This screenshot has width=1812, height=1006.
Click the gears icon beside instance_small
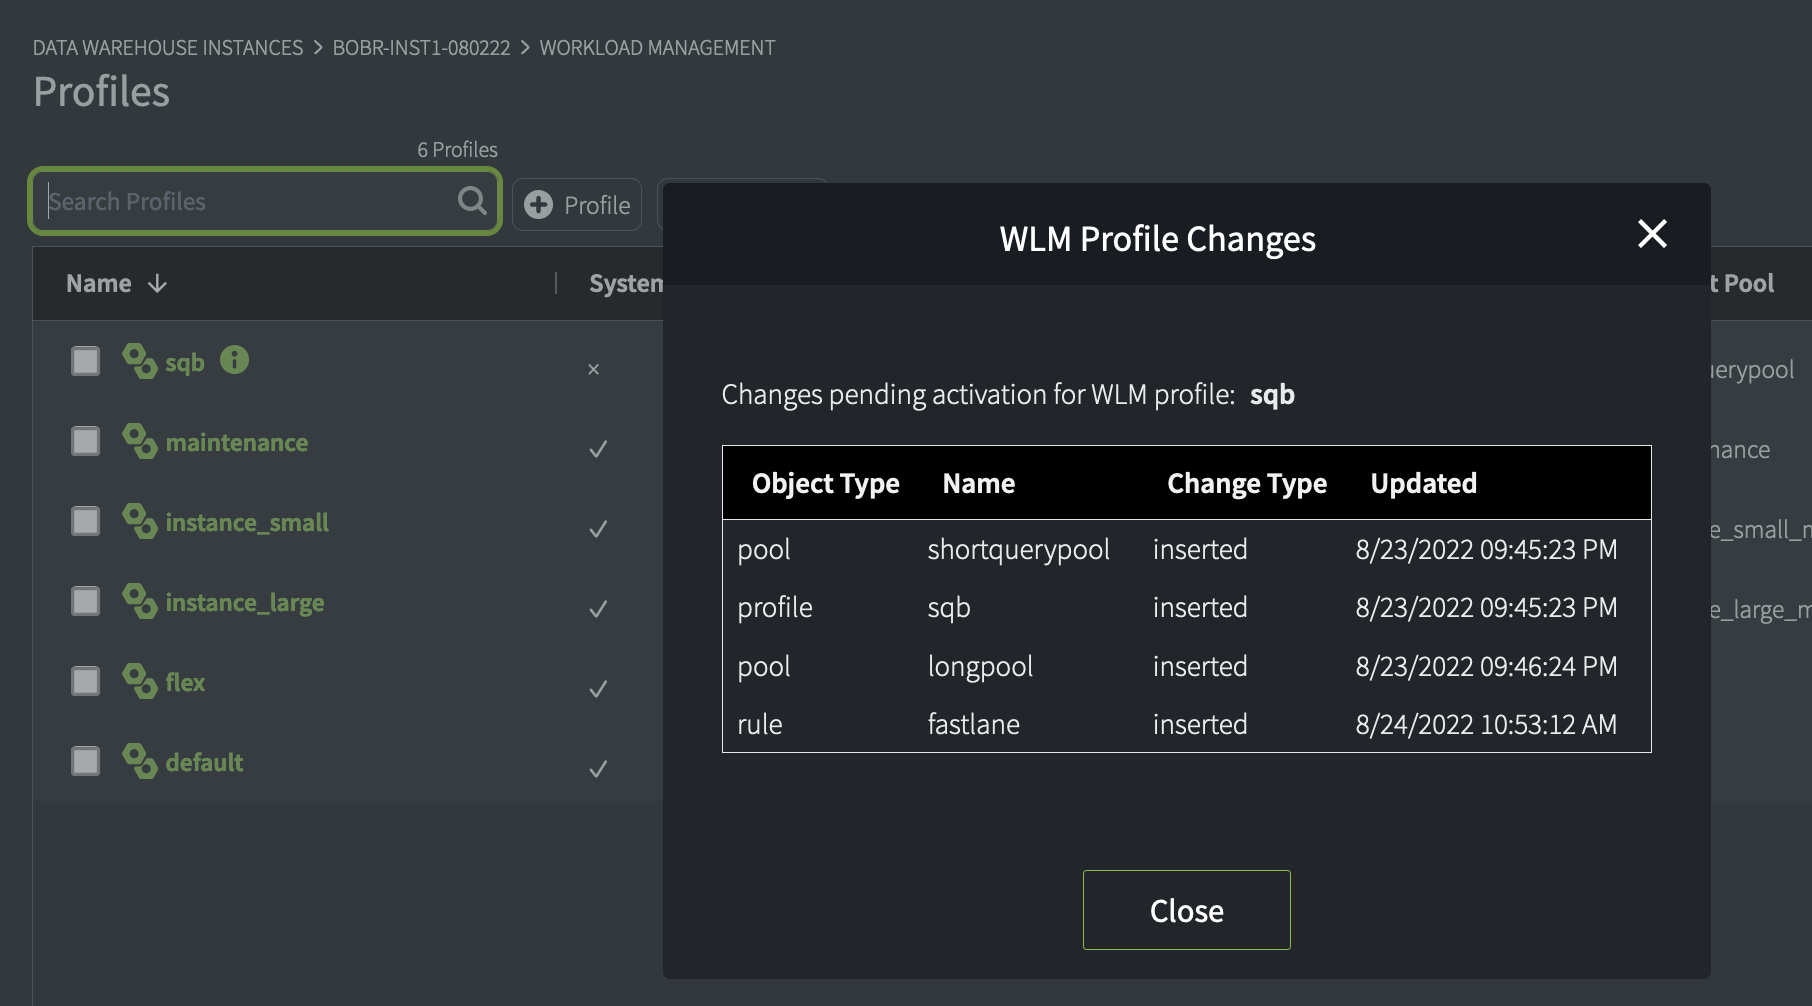tap(139, 521)
